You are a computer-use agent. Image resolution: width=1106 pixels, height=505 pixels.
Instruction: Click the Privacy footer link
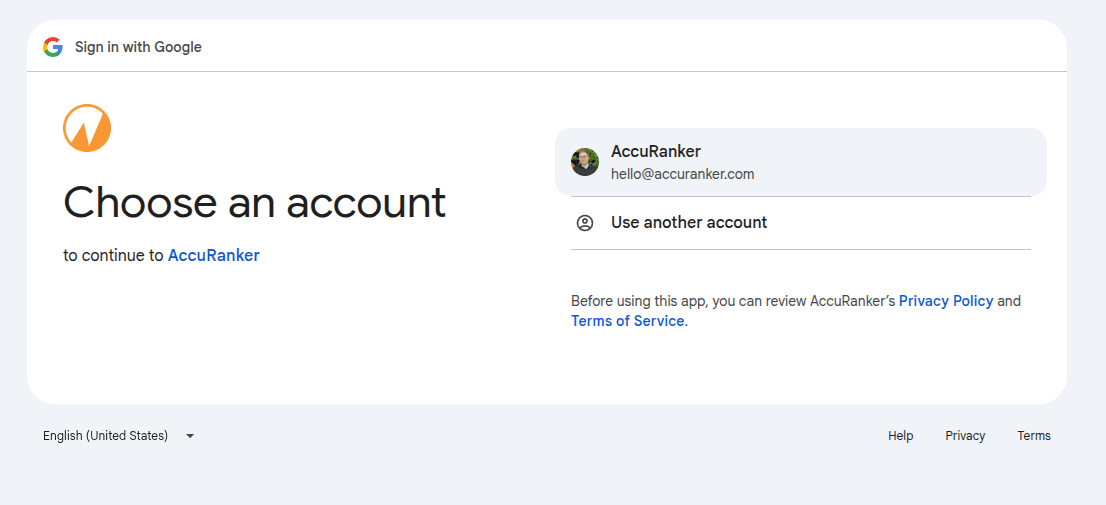pyautogui.click(x=965, y=436)
